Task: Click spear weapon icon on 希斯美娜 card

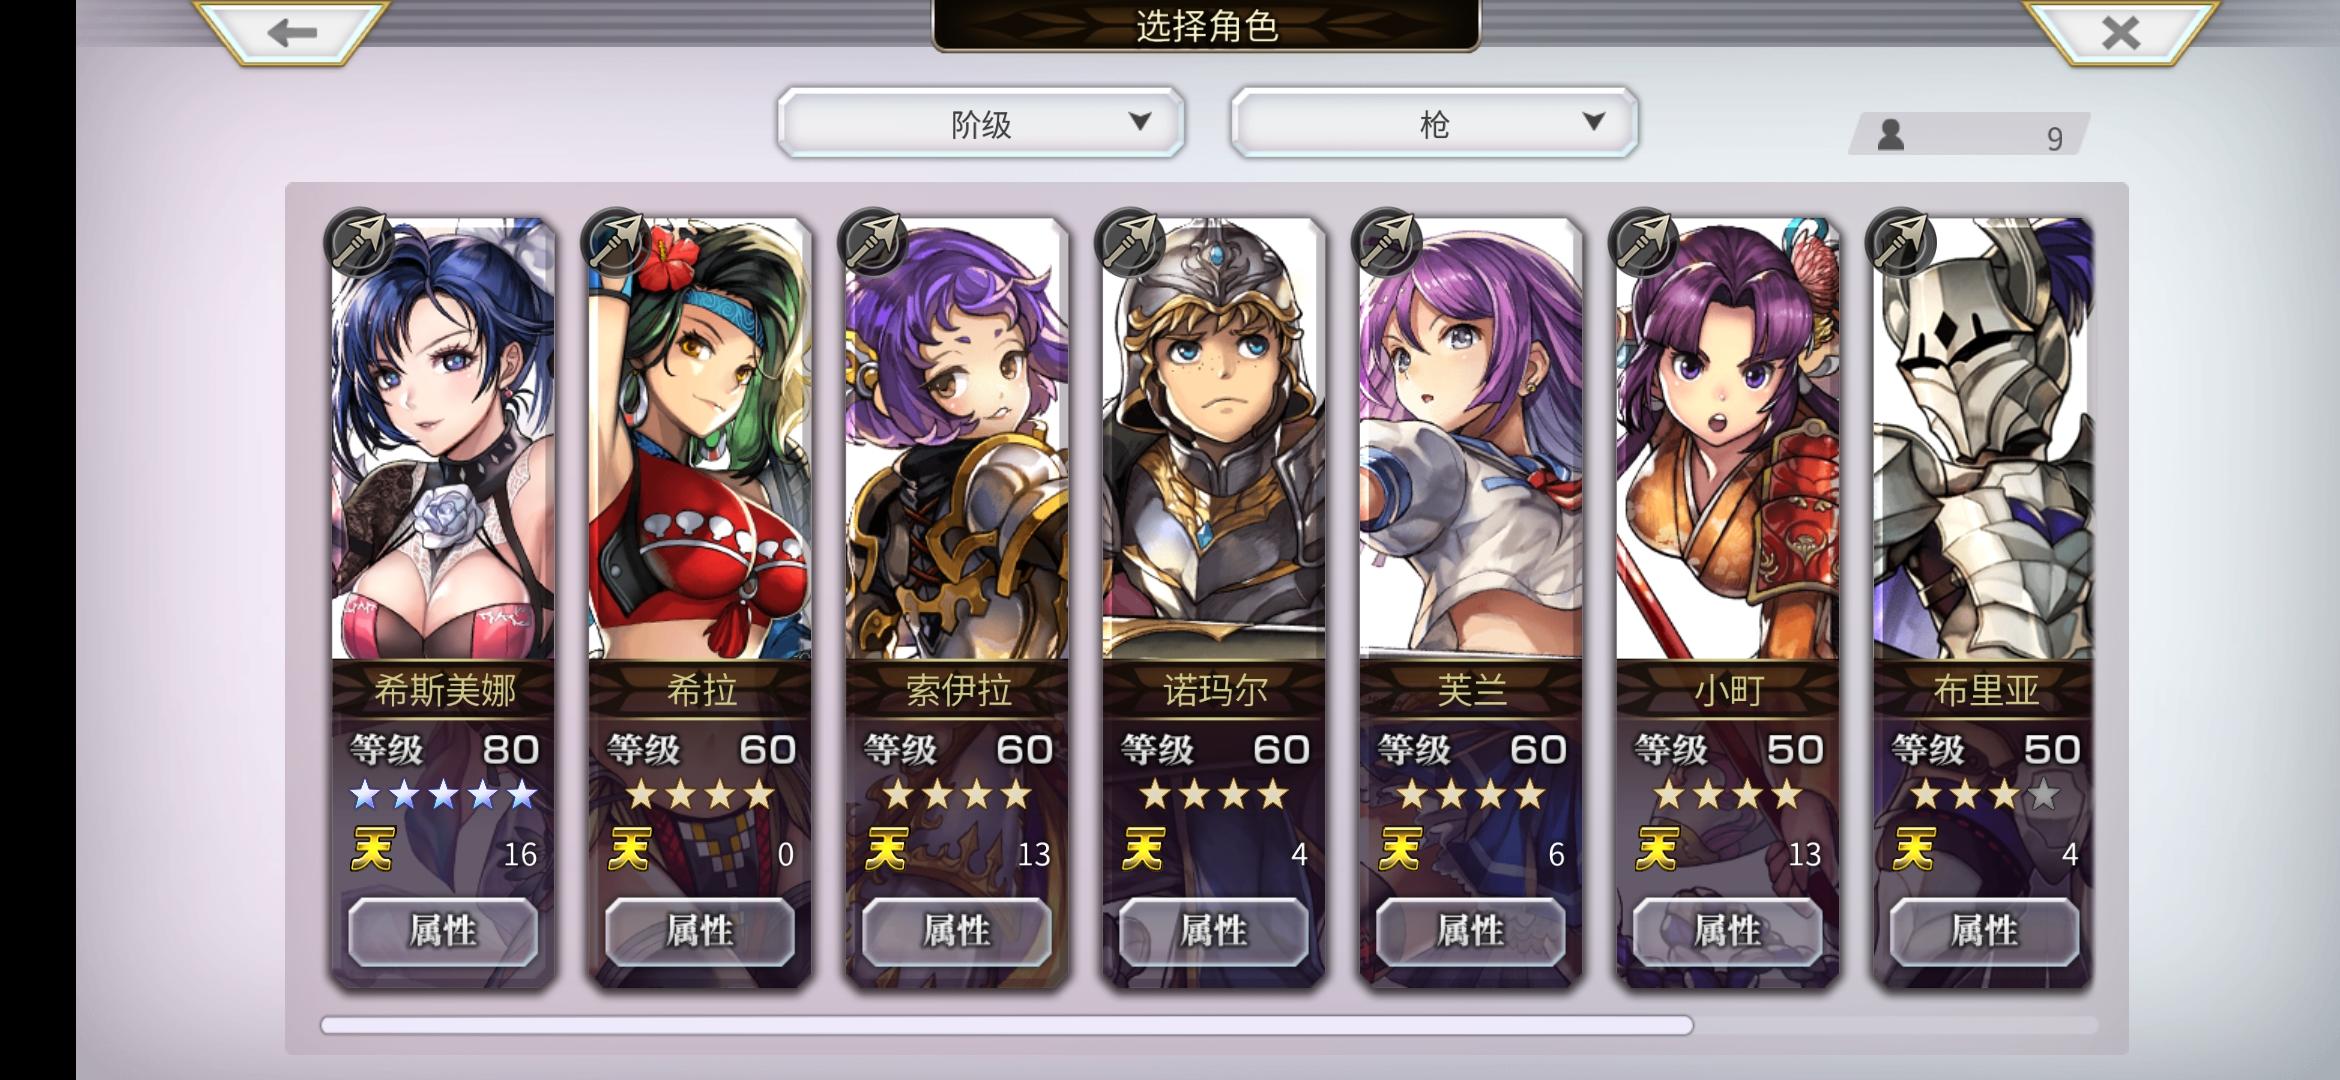Action: click(x=359, y=243)
